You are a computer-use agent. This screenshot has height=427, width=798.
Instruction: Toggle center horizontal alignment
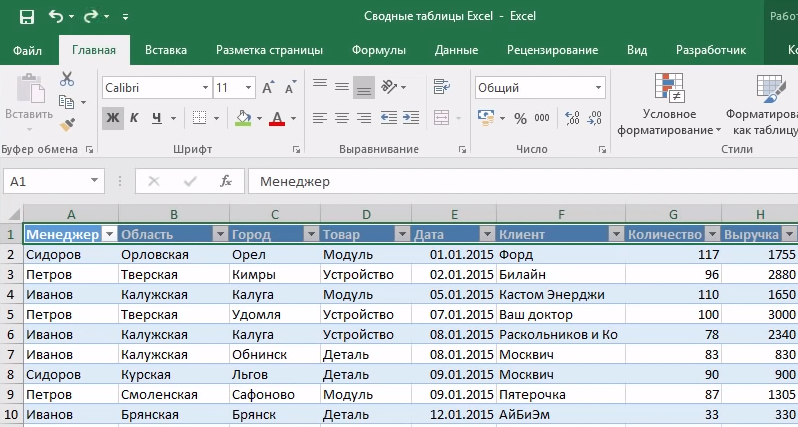[342, 118]
